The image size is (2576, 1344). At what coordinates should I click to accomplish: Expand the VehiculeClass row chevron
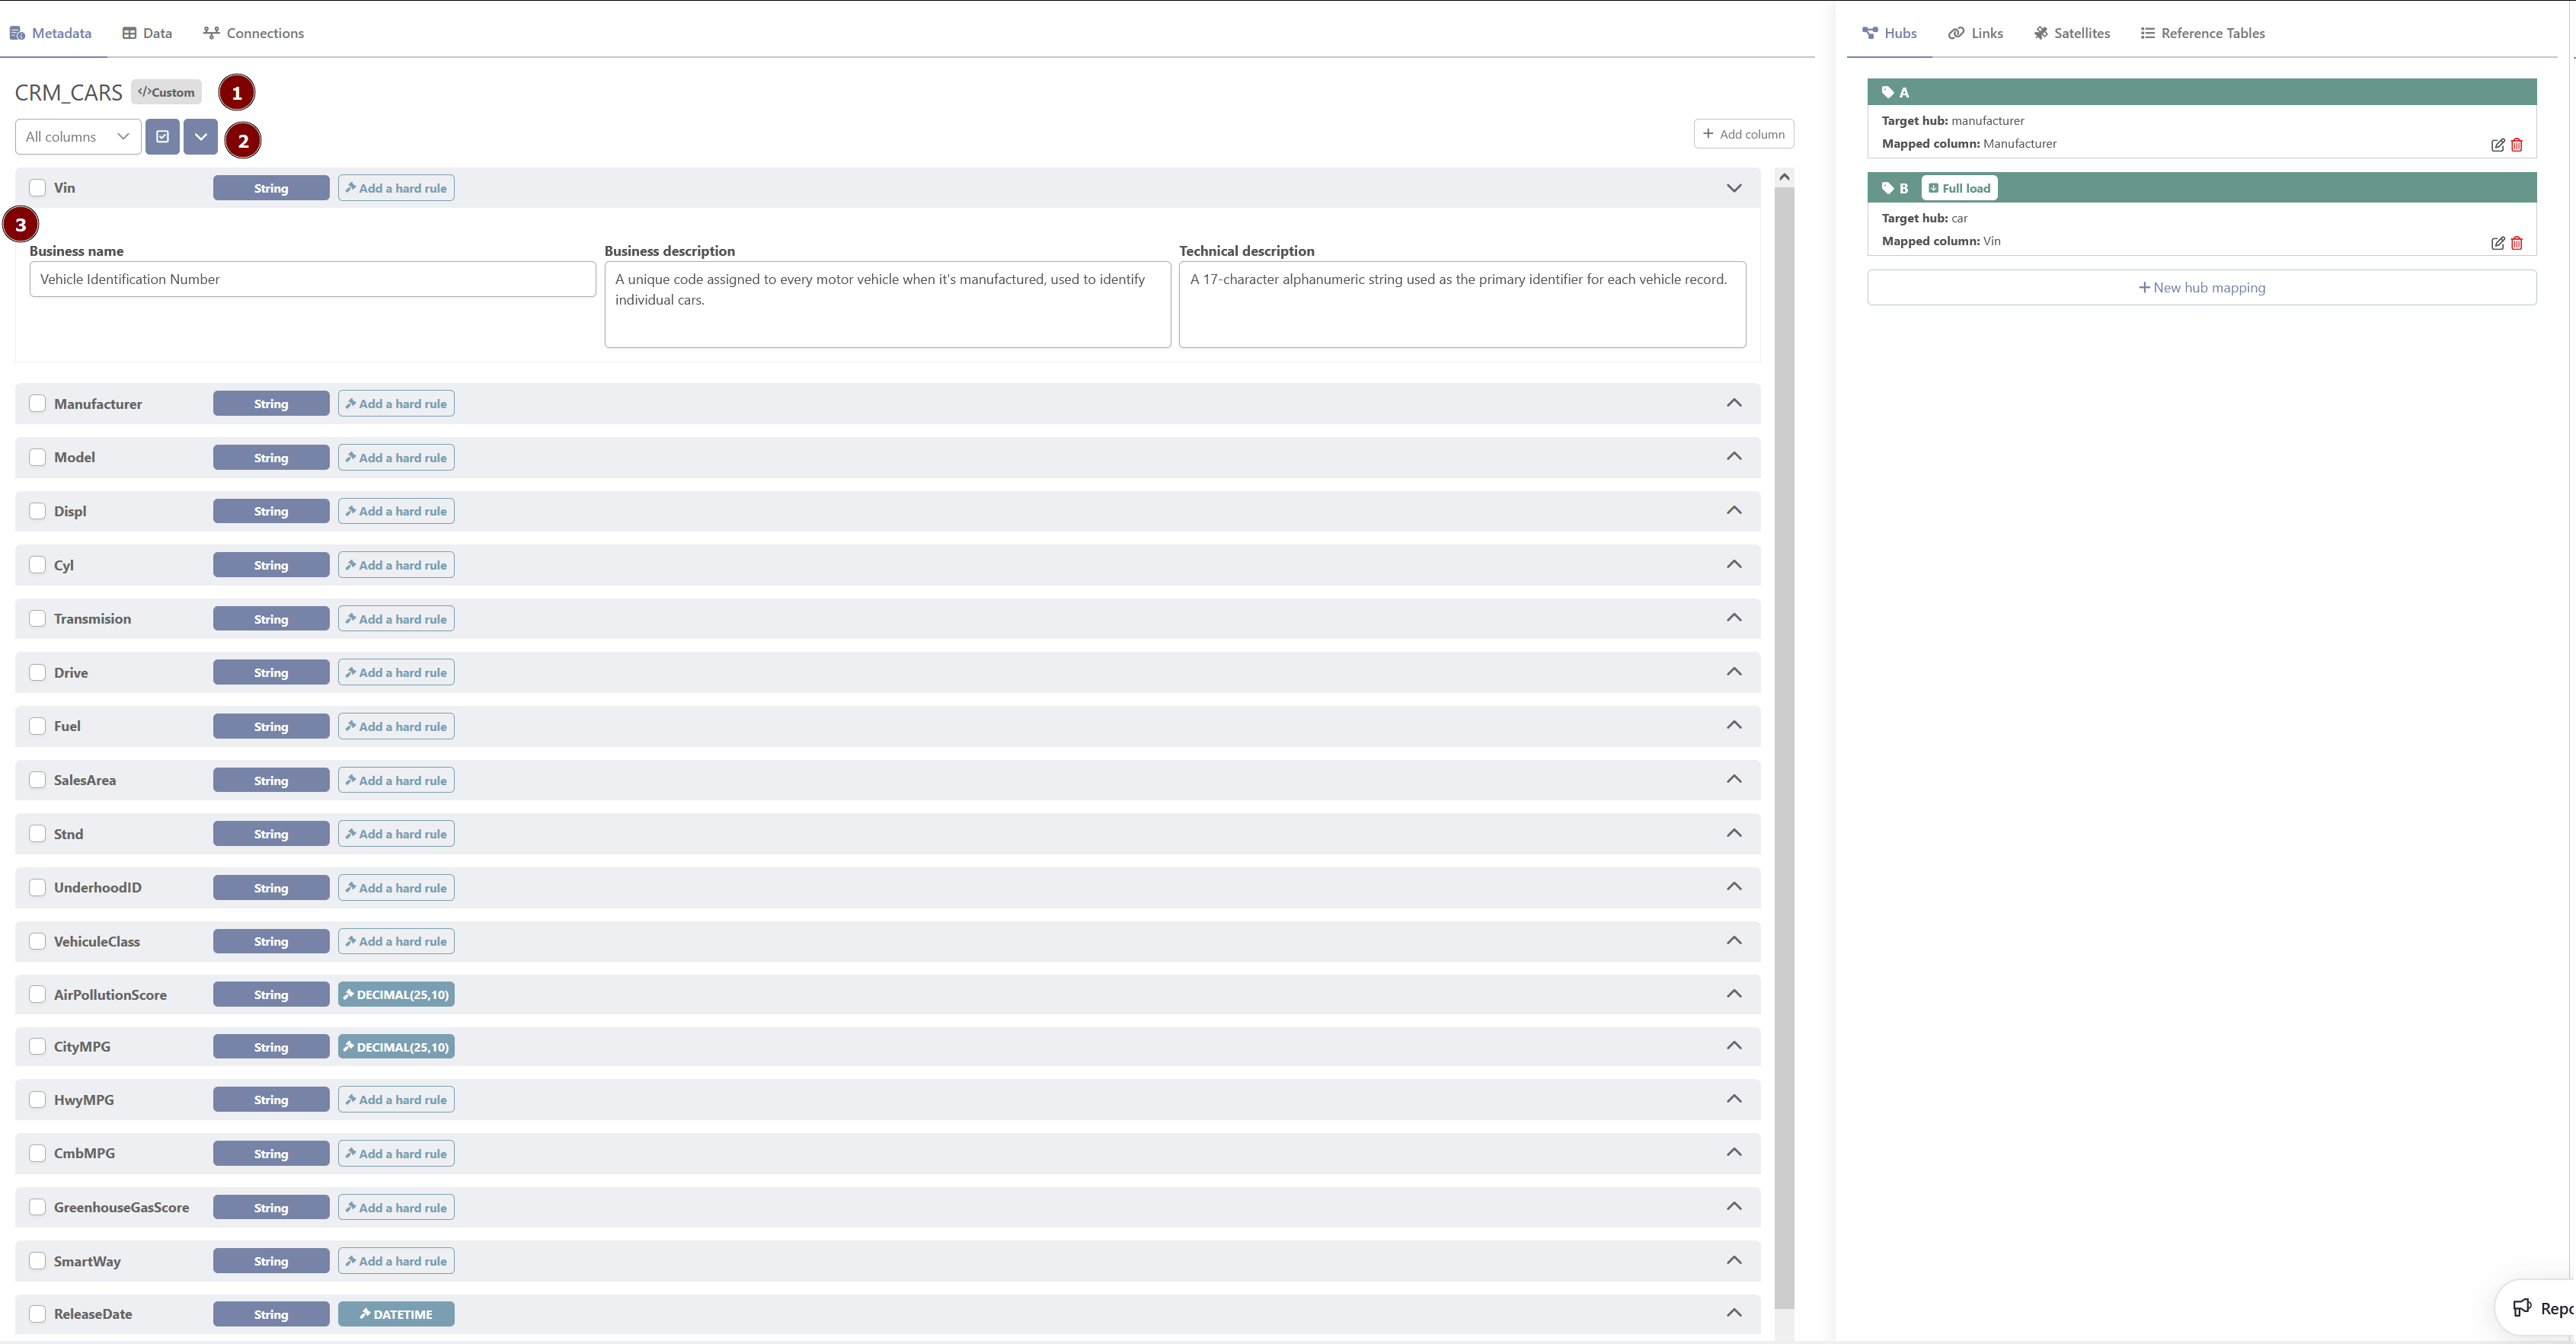coord(1734,941)
